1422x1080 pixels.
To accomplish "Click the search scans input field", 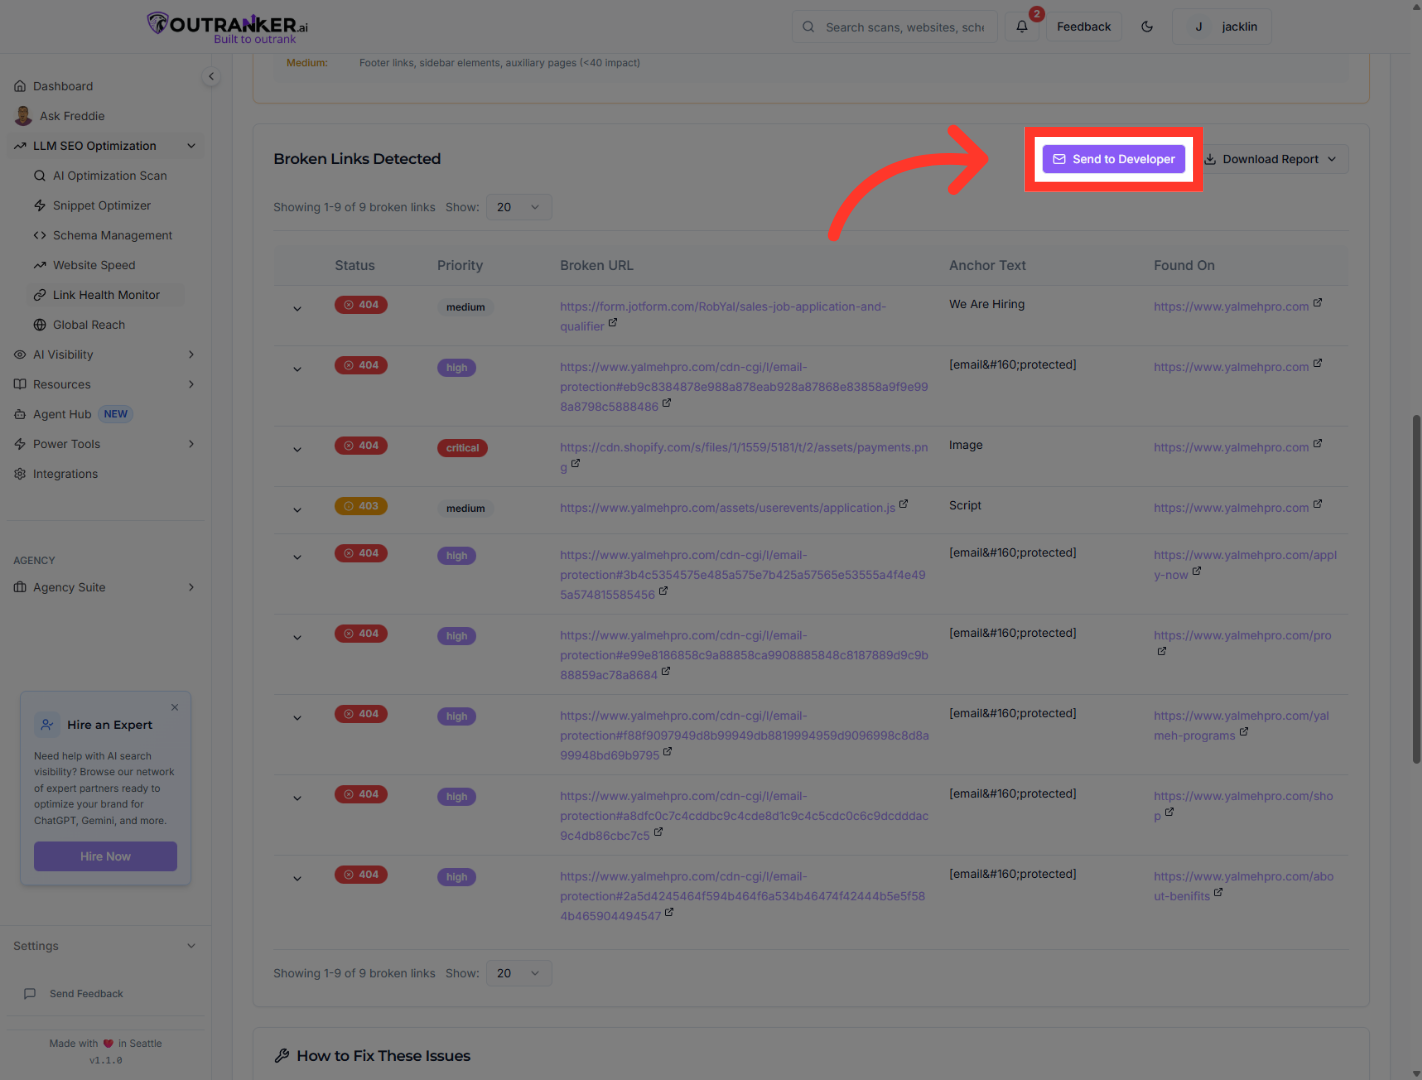I will 903,27.
